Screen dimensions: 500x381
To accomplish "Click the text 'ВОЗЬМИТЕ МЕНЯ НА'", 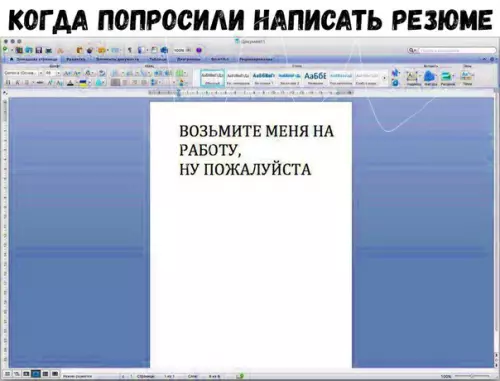I will (256, 131).
